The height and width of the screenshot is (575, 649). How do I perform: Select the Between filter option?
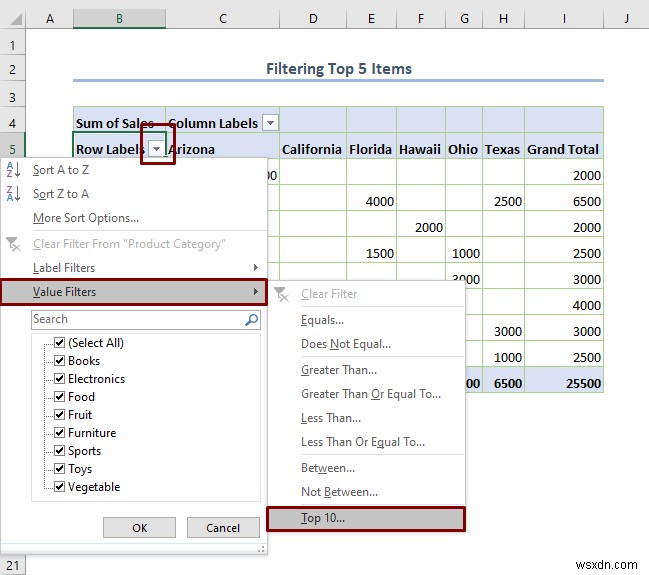[x=366, y=468]
